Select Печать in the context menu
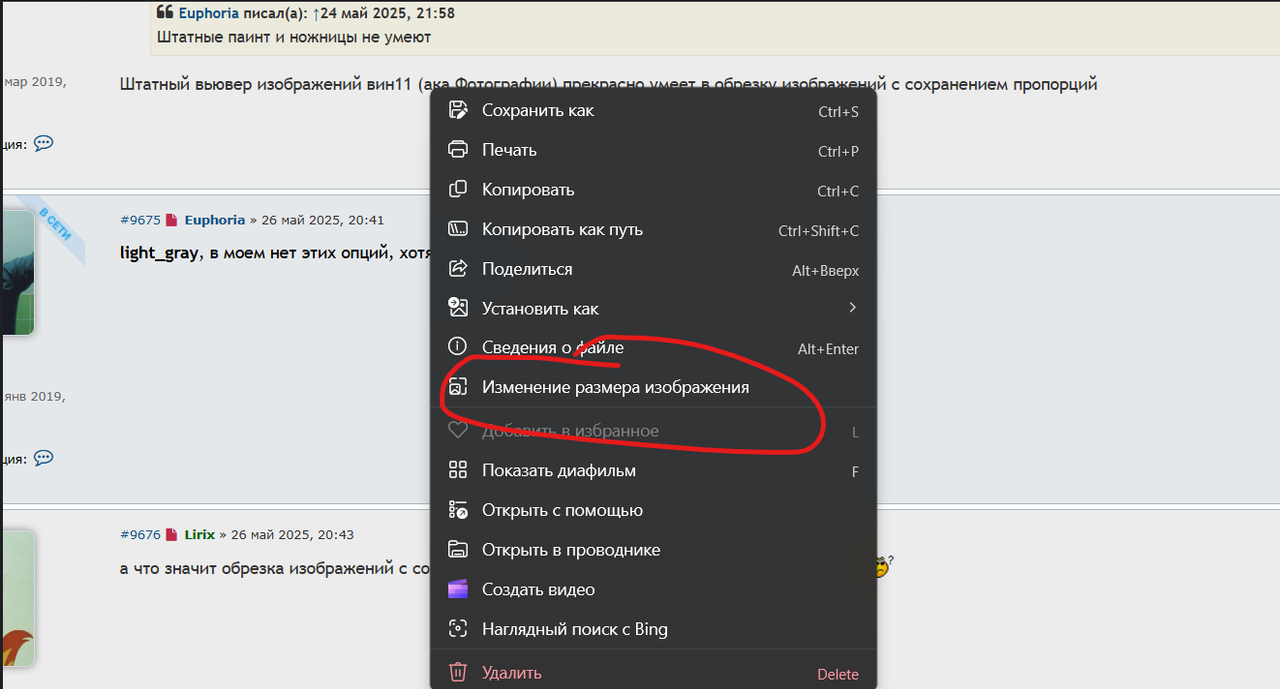 [654, 150]
